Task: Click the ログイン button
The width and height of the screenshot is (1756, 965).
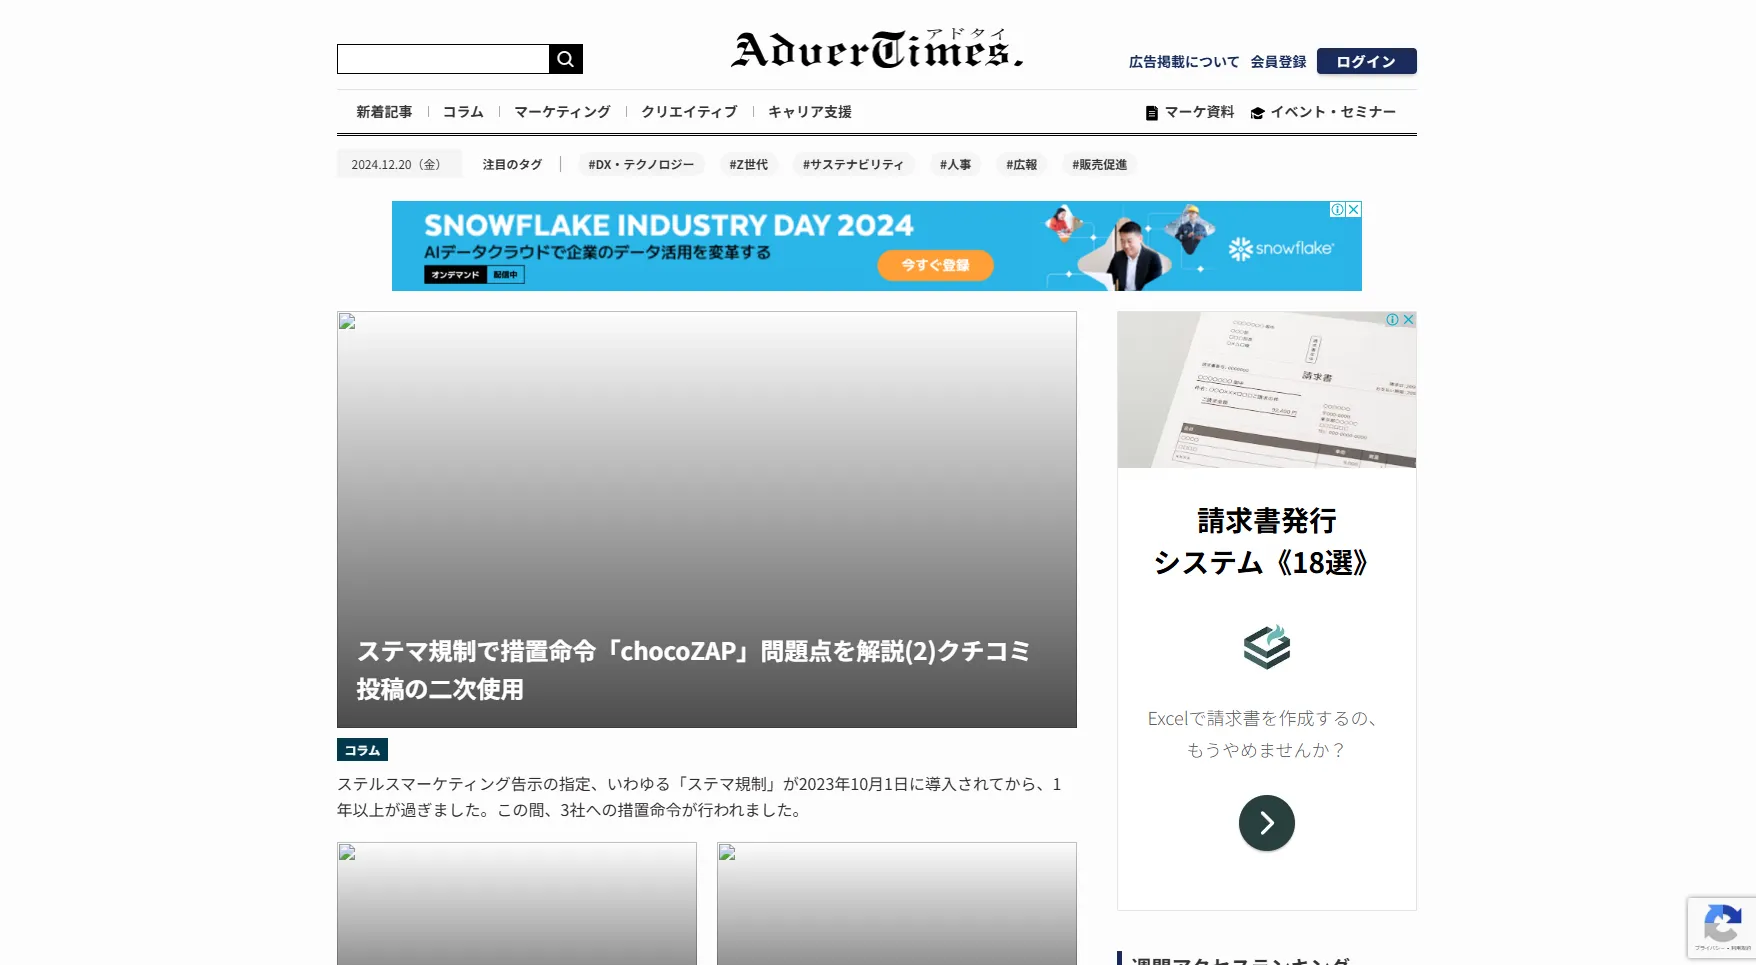Action: pyautogui.click(x=1366, y=61)
